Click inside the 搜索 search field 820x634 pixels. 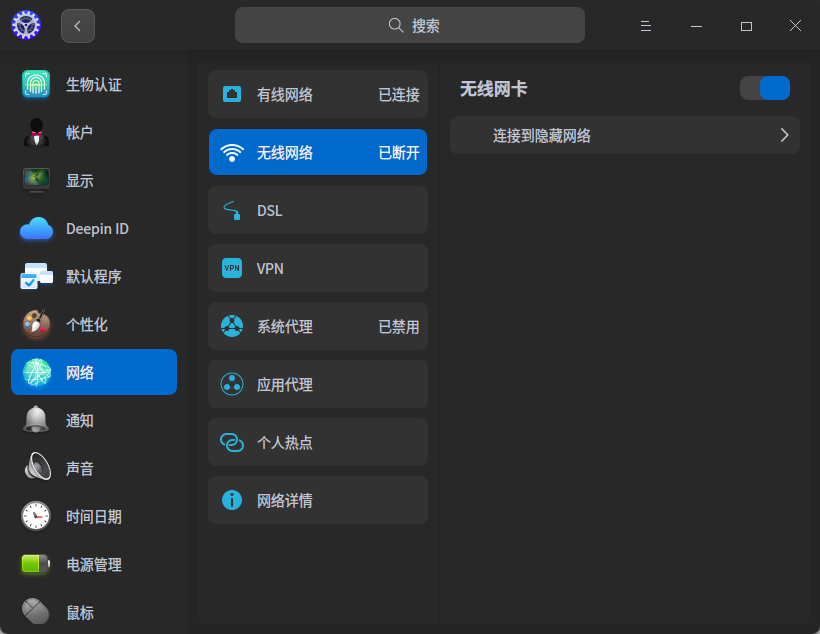point(410,24)
